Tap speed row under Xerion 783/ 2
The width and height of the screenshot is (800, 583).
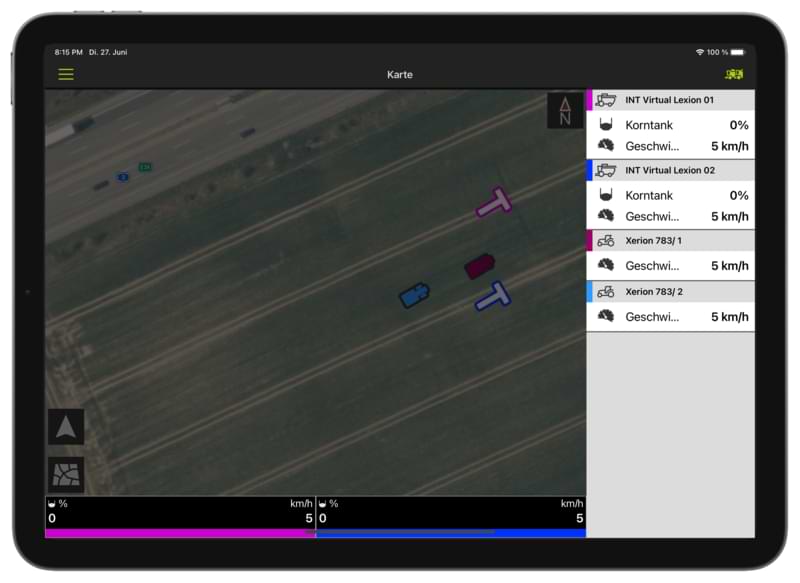pyautogui.click(x=670, y=317)
